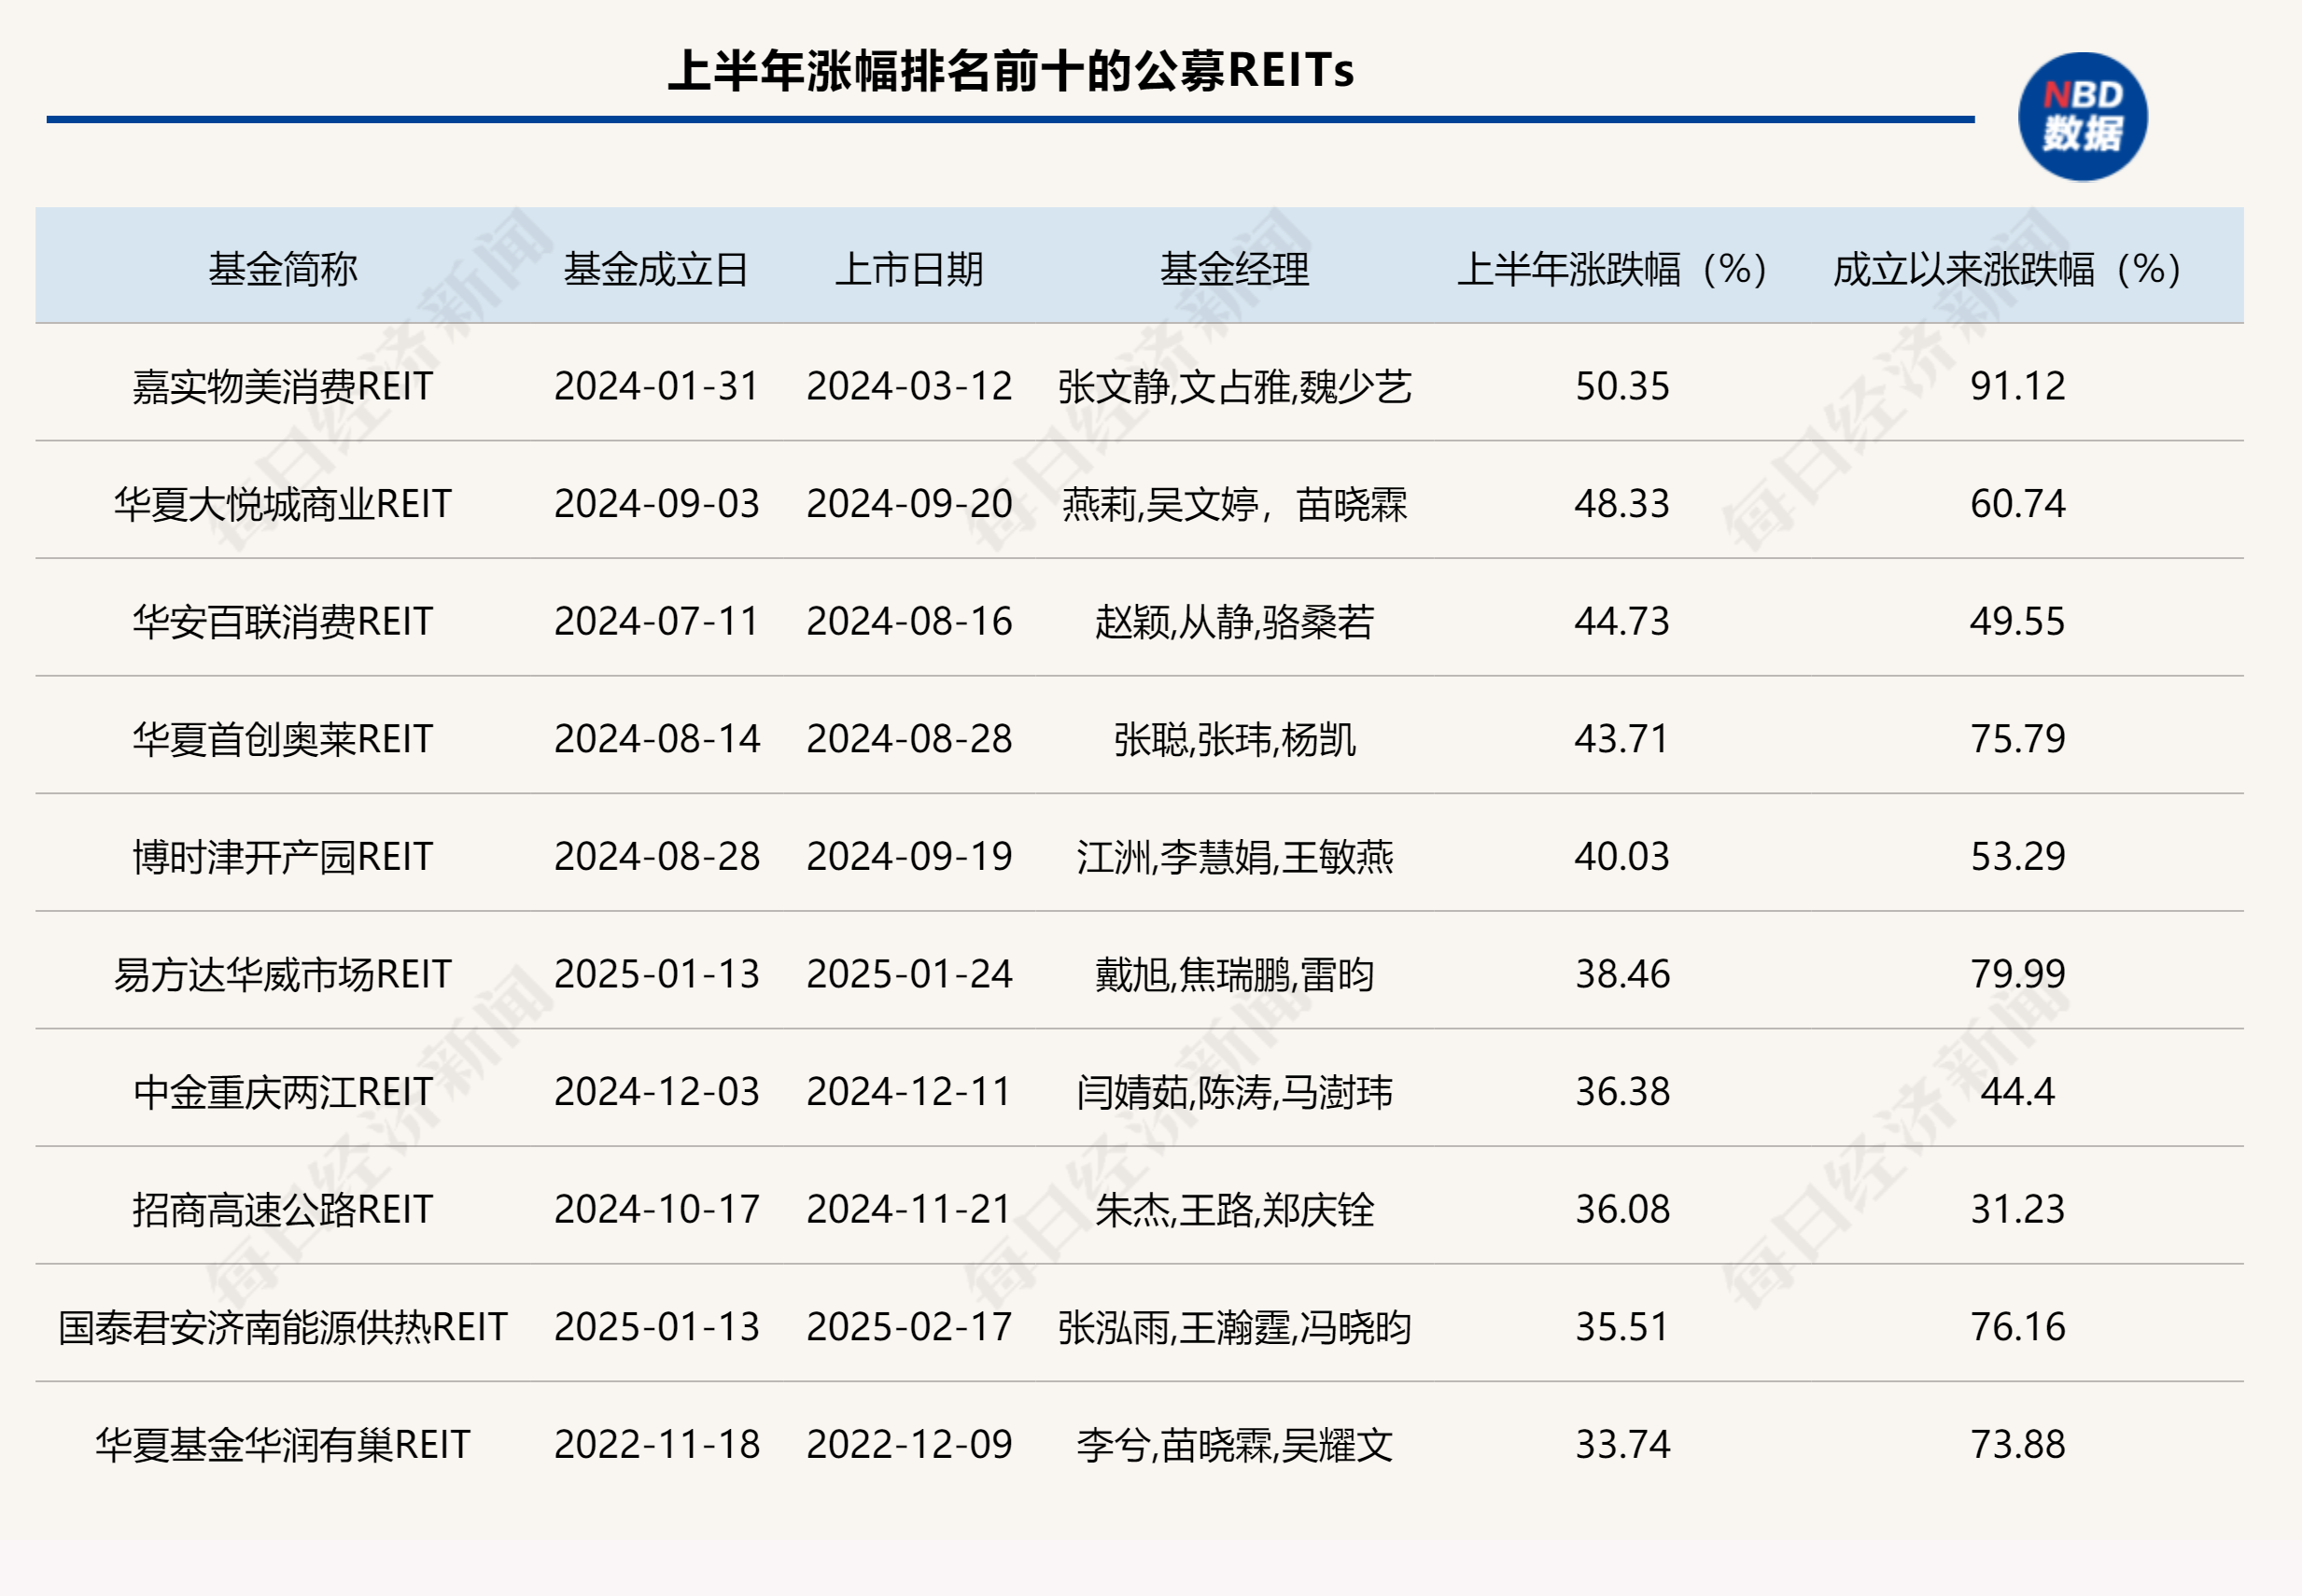Viewport: 2302px width, 1596px height.
Task: Click the 博时津开产园REIT fund name
Action: coord(283,856)
